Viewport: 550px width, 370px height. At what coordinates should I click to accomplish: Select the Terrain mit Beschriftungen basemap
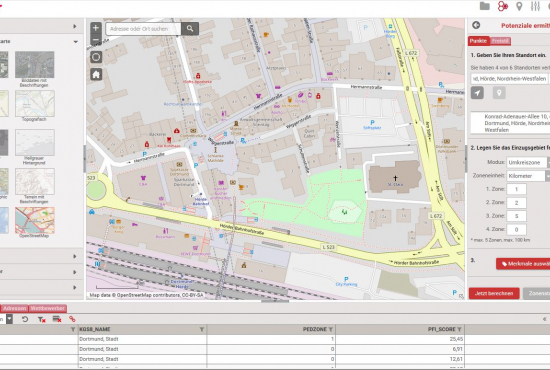tap(34, 181)
